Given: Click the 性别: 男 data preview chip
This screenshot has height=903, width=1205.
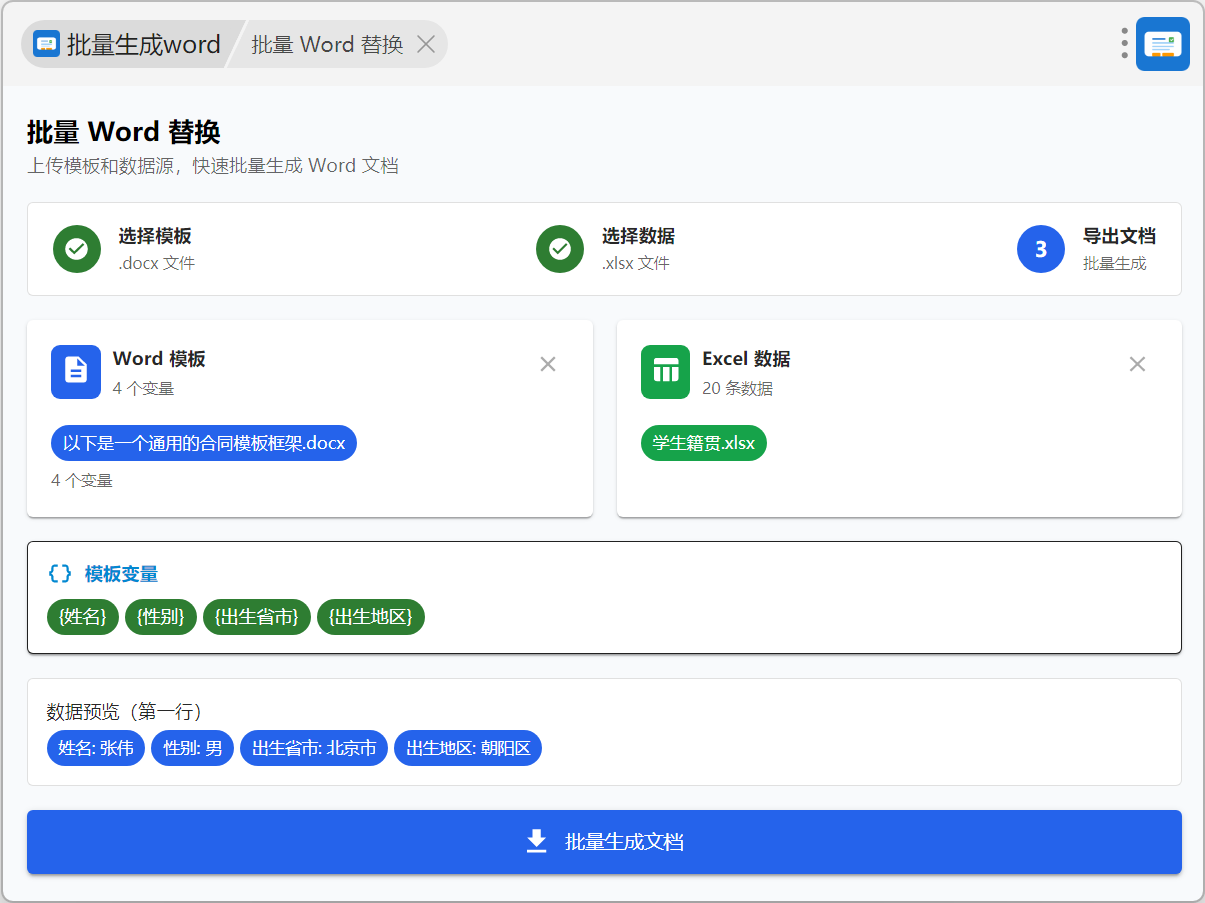Looking at the screenshot, I should (x=193, y=748).
